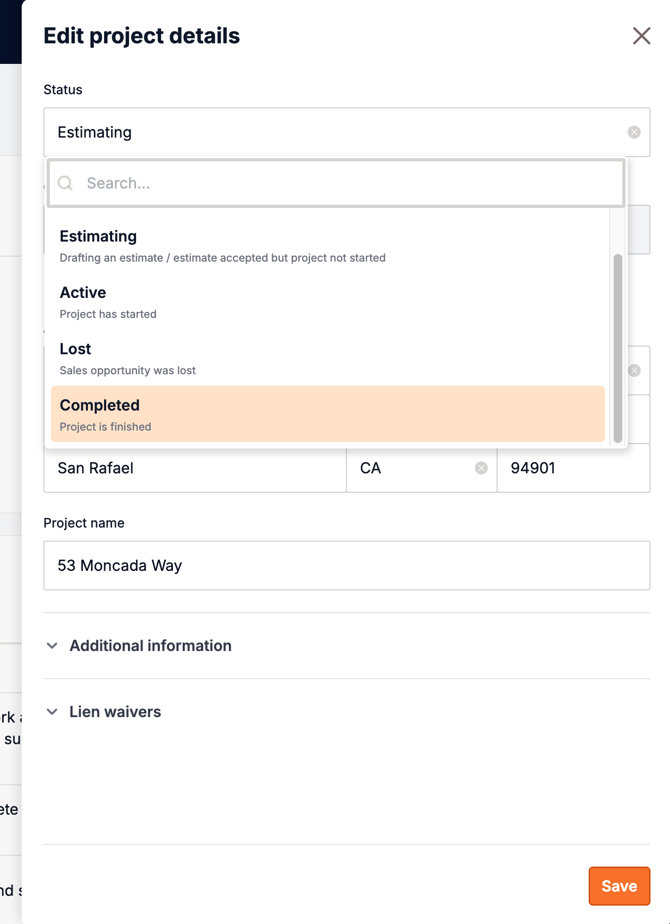
Task: Click the Additional information chevron icon
Action: (52, 646)
